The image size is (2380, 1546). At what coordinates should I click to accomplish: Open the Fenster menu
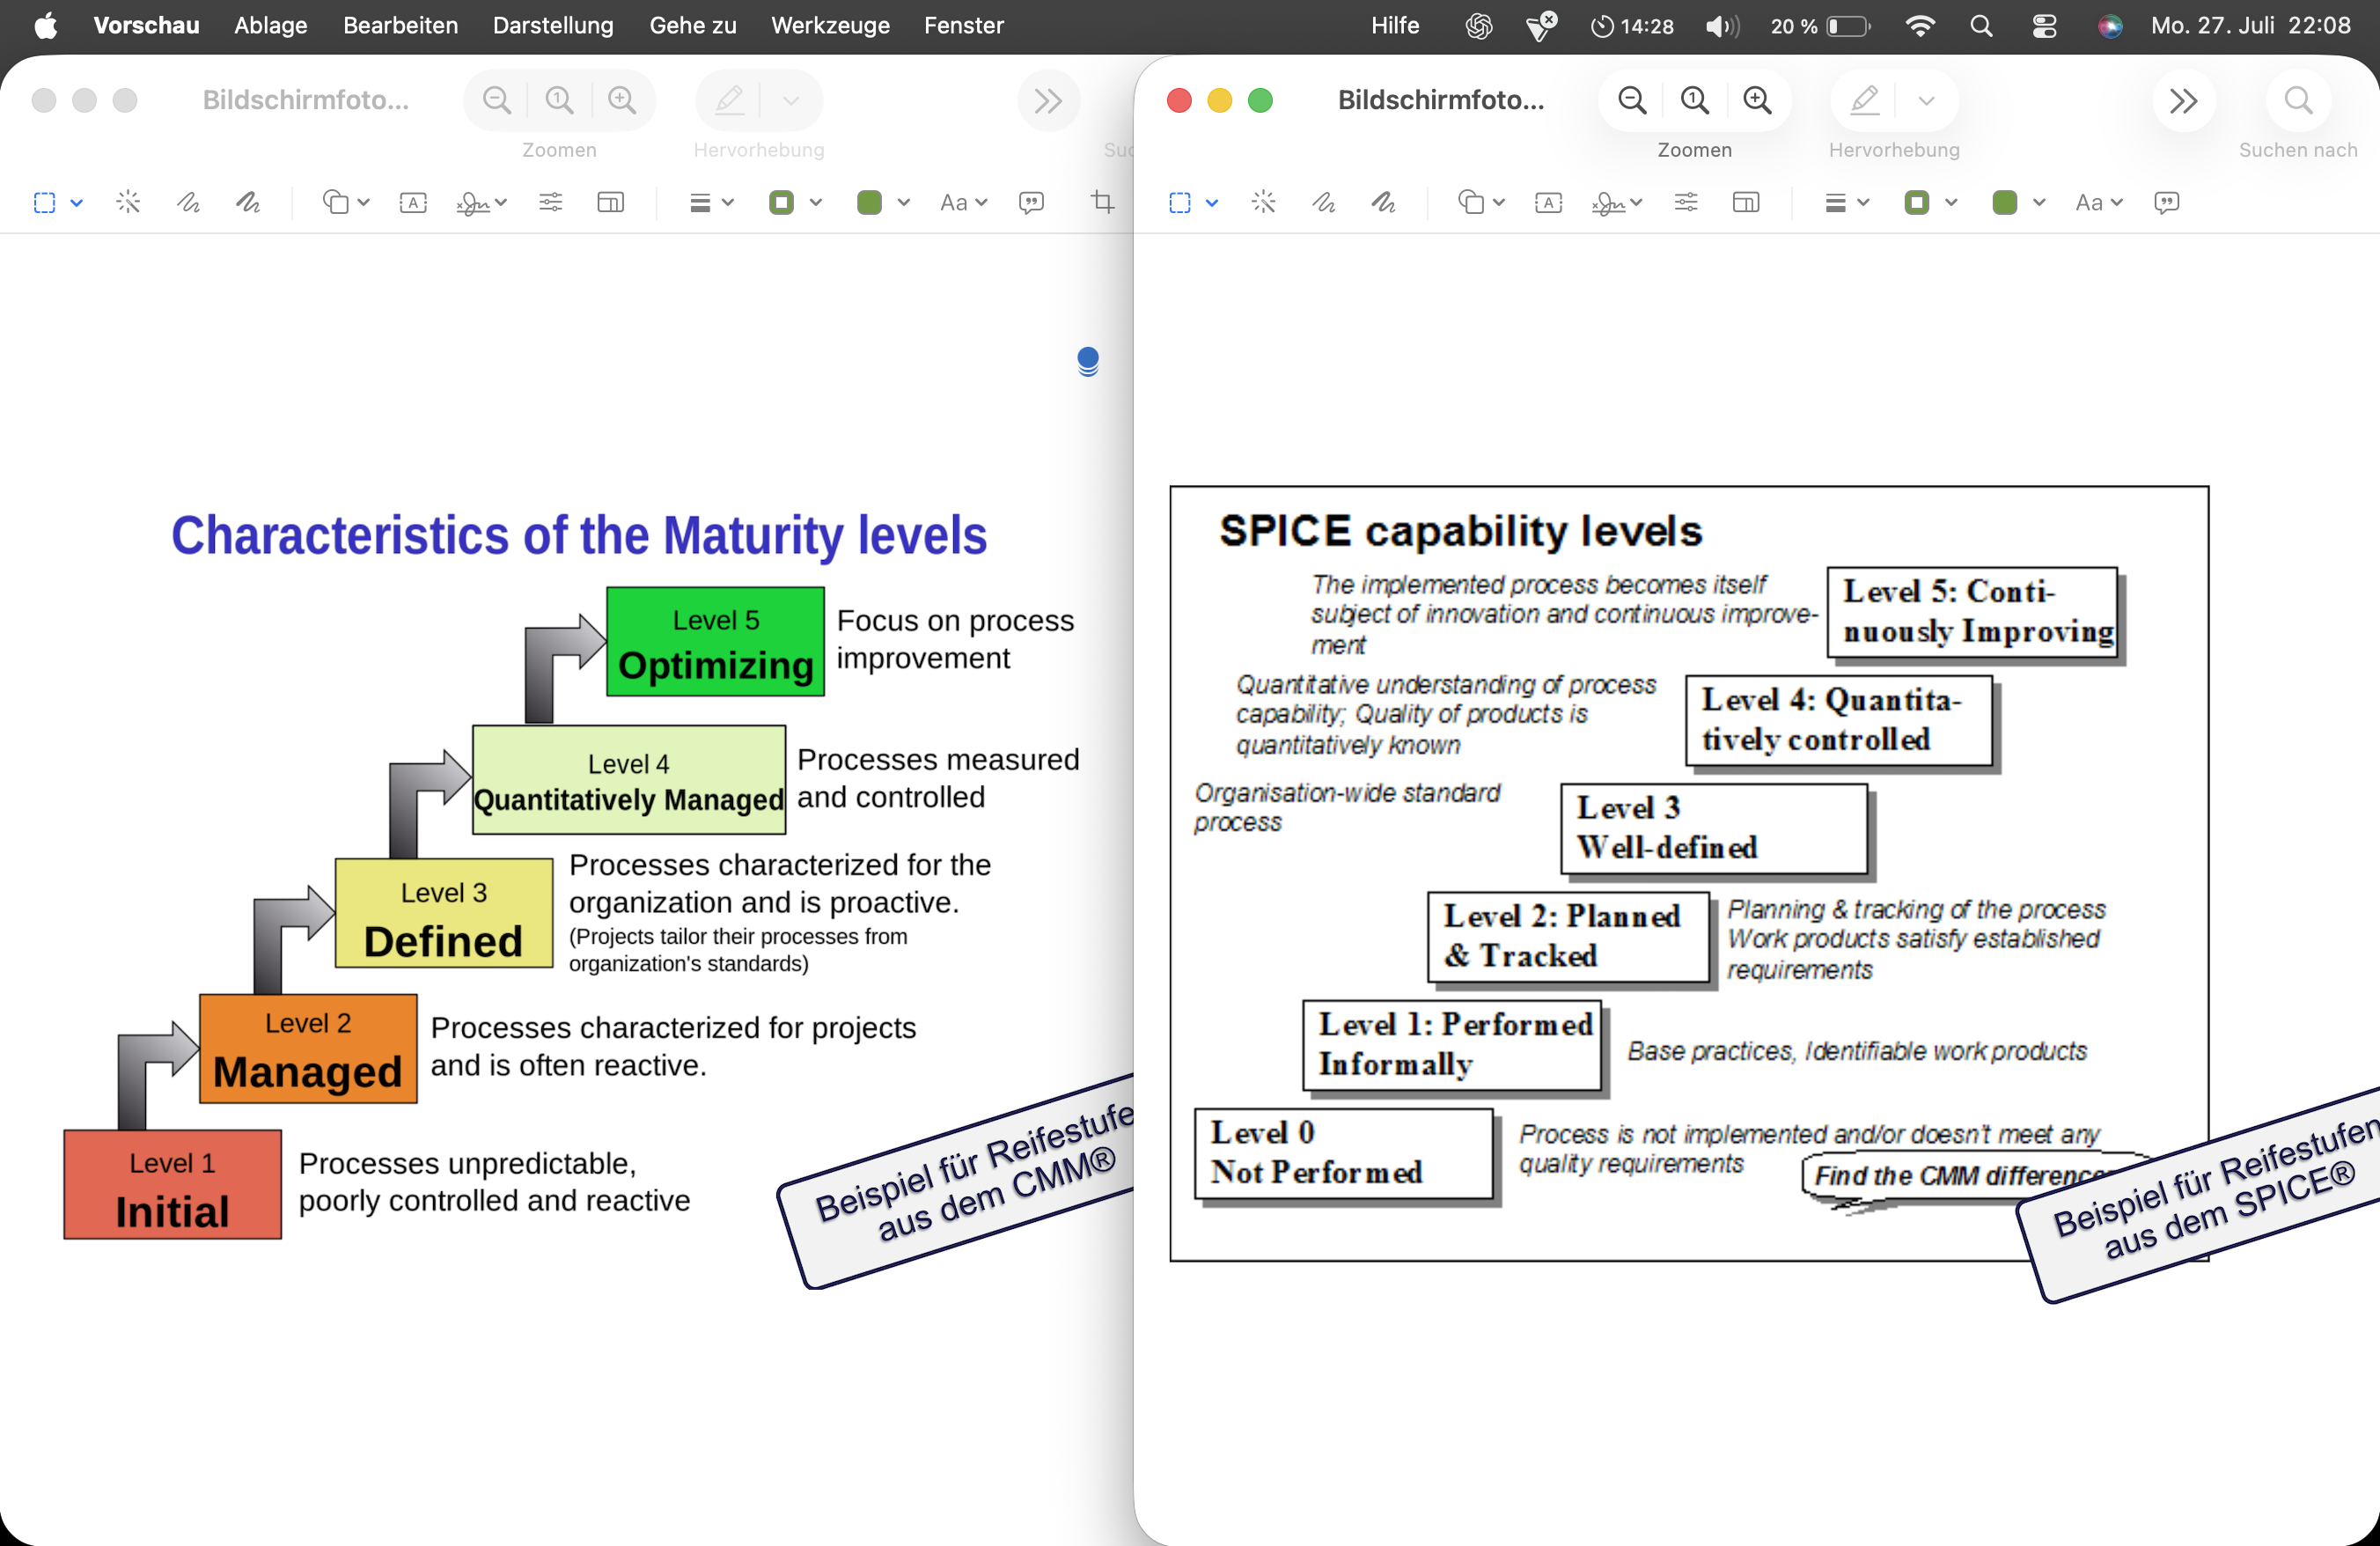click(x=964, y=26)
